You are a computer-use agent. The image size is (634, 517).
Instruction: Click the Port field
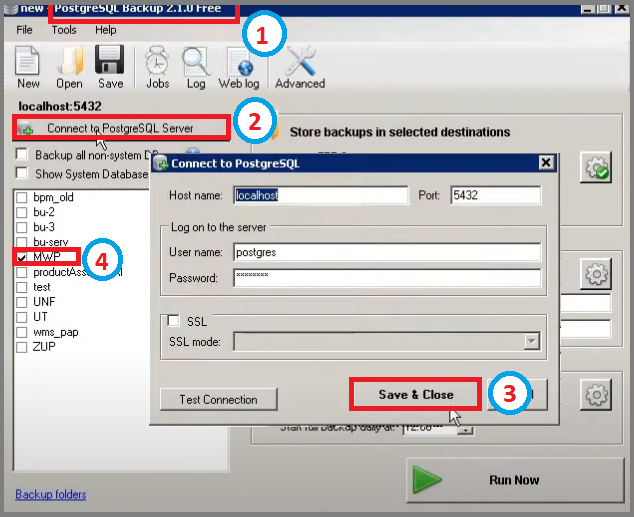tap(496, 195)
